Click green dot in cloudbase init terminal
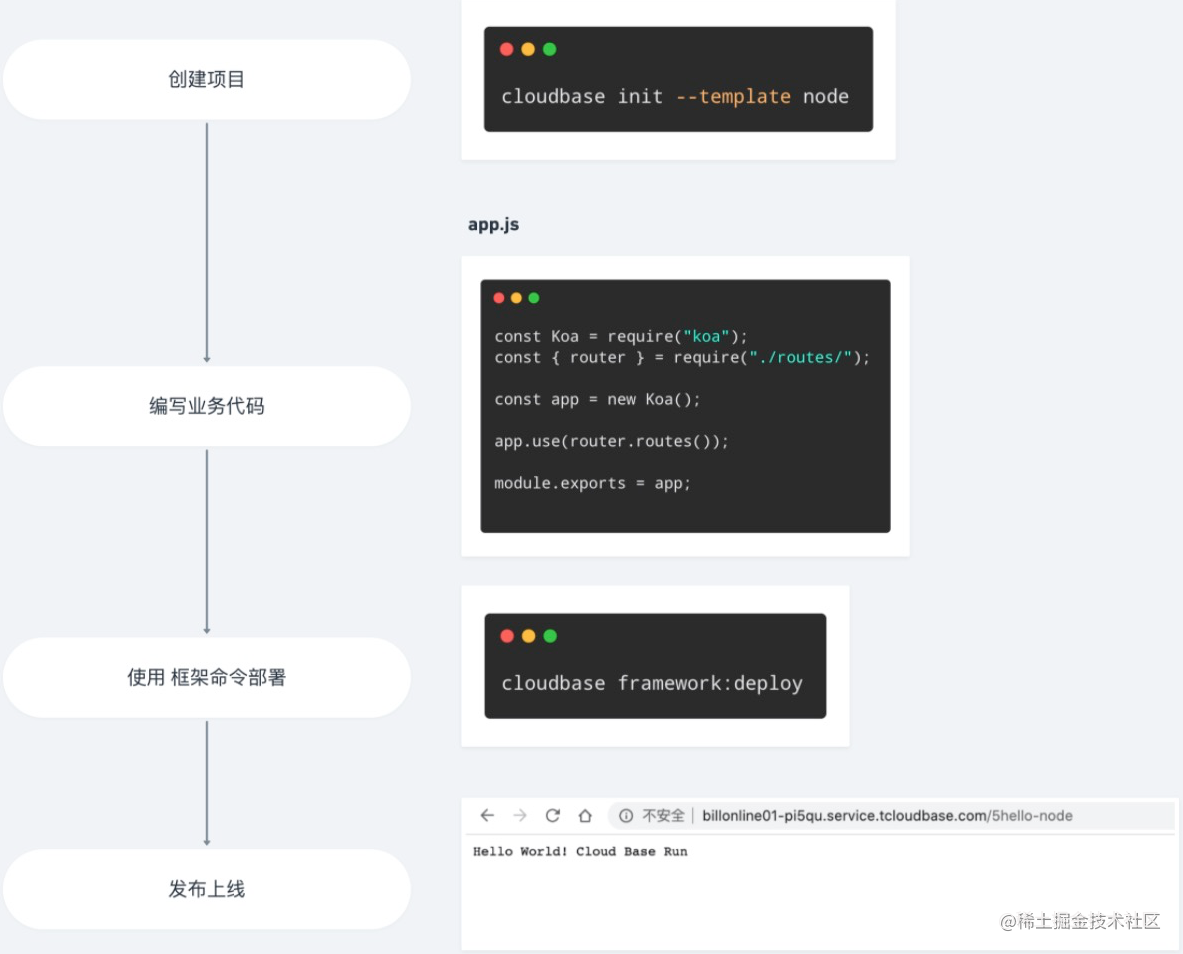The image size is (1183, 954). (x=549, y=49)
